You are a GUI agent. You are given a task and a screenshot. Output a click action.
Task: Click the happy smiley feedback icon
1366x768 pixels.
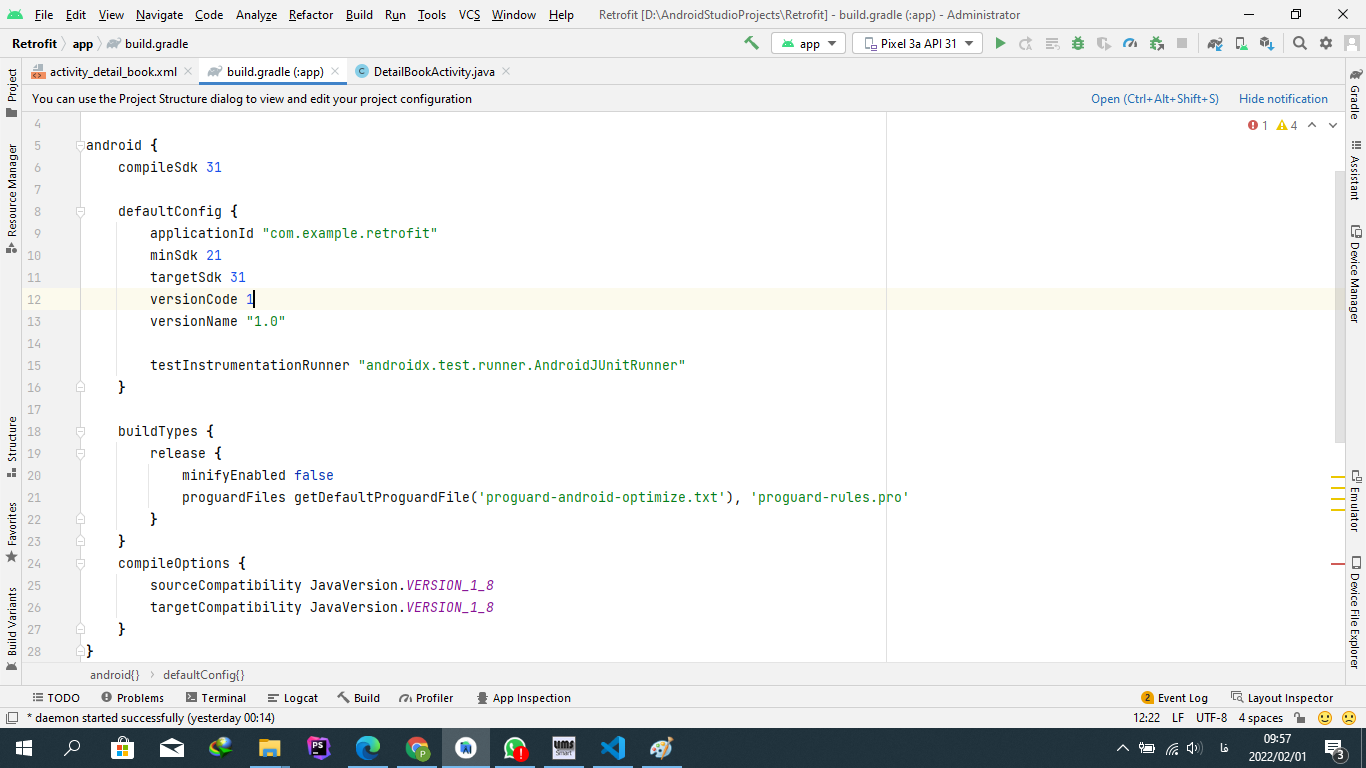click(x=1325, y=718)
